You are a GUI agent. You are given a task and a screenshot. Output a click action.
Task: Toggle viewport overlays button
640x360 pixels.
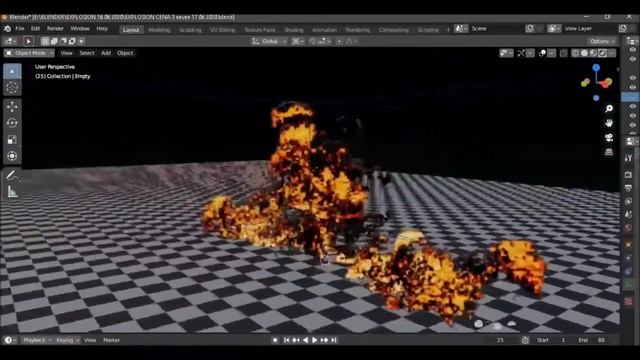[542, 53]
